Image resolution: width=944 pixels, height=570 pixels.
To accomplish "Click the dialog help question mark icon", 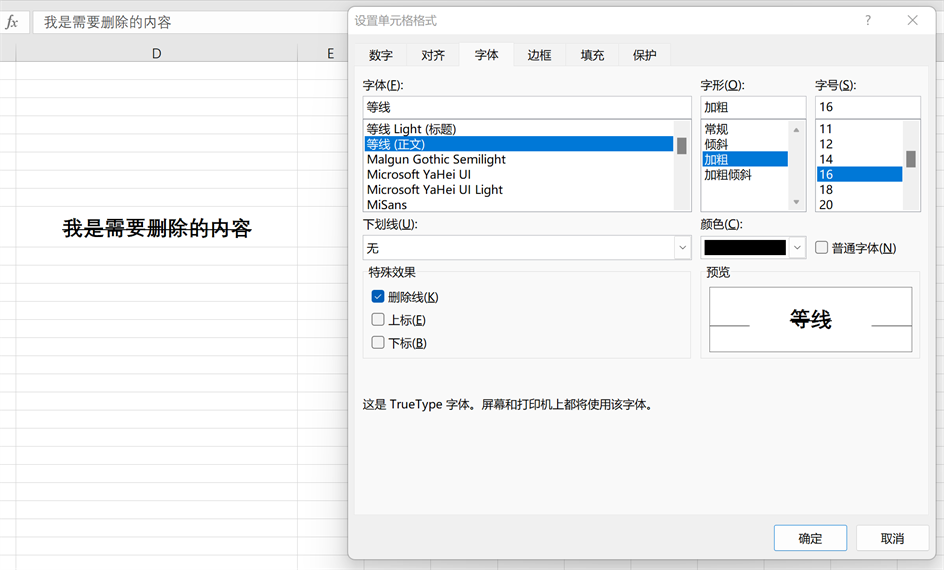I will coord(867,20).
